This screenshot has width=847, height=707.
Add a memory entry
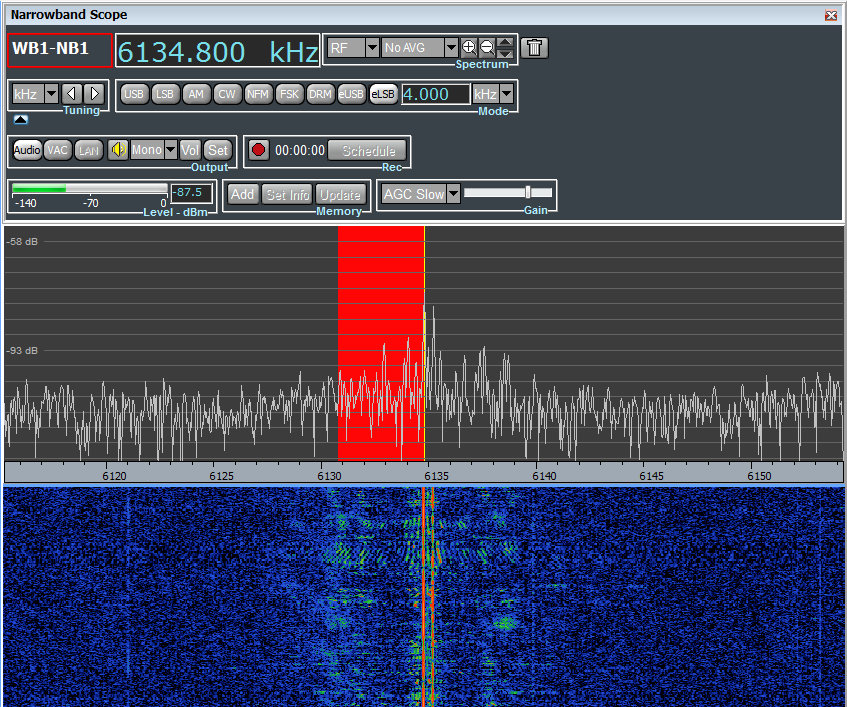pyautogui.click(x=242, y=194)
